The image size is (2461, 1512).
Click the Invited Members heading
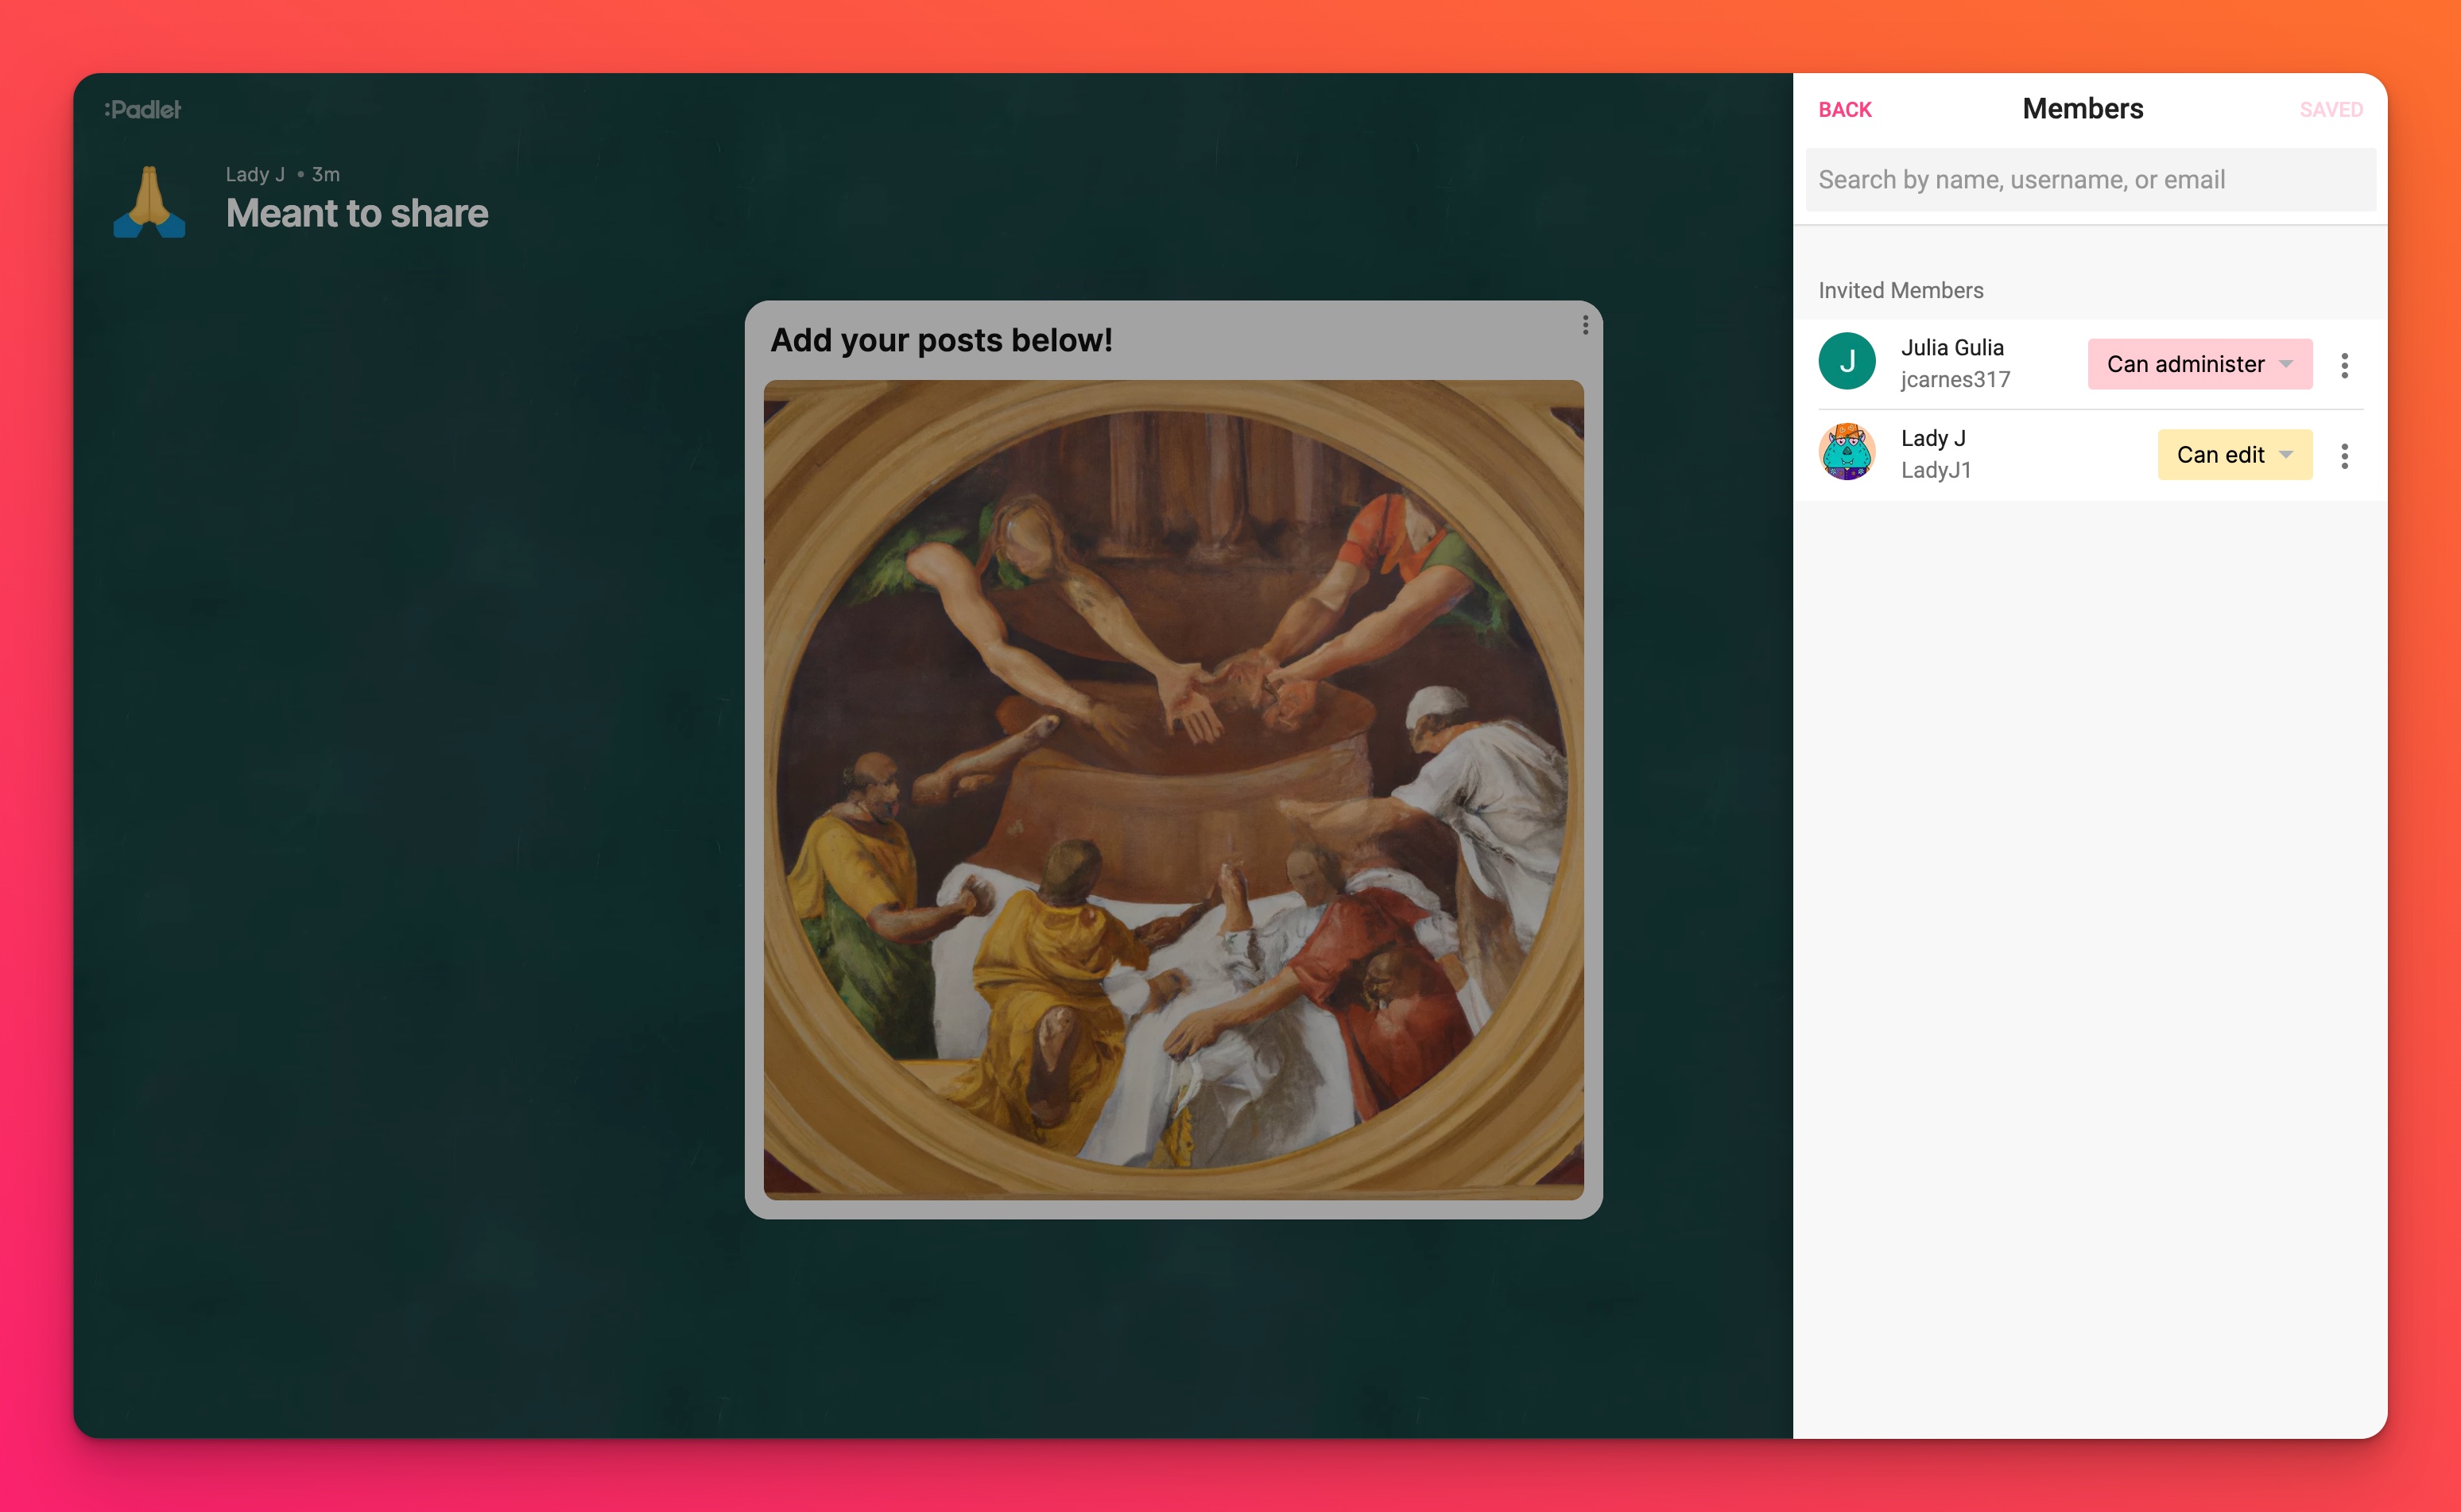(1900, 290)
